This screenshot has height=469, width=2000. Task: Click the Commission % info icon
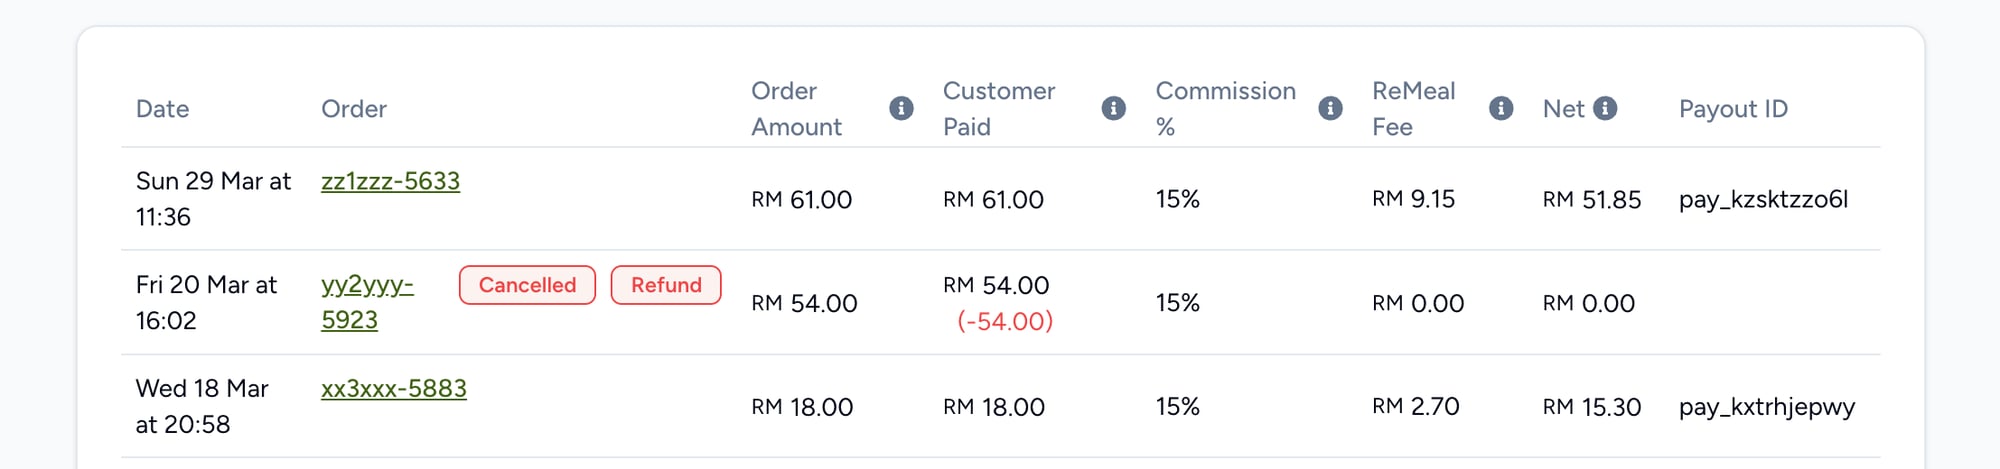tap(1330, 108)
